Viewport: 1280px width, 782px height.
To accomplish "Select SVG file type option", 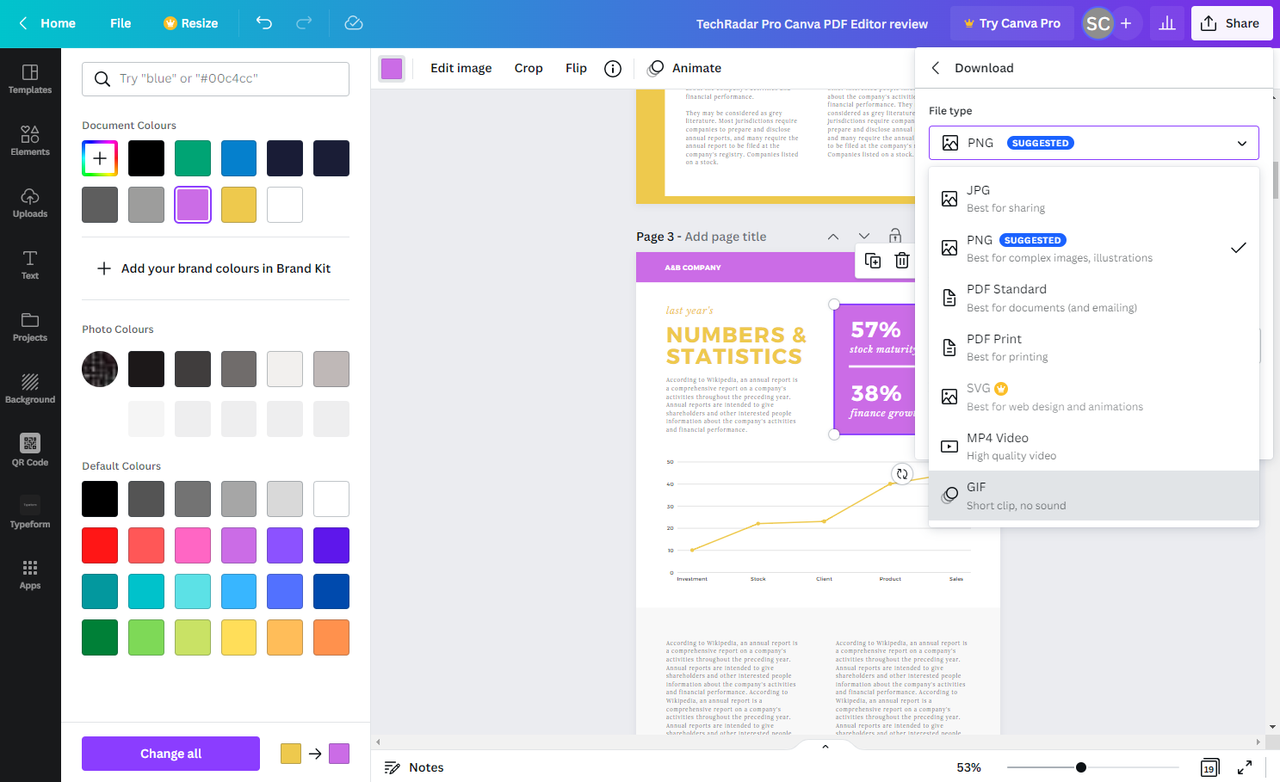I will [1094, 397].
